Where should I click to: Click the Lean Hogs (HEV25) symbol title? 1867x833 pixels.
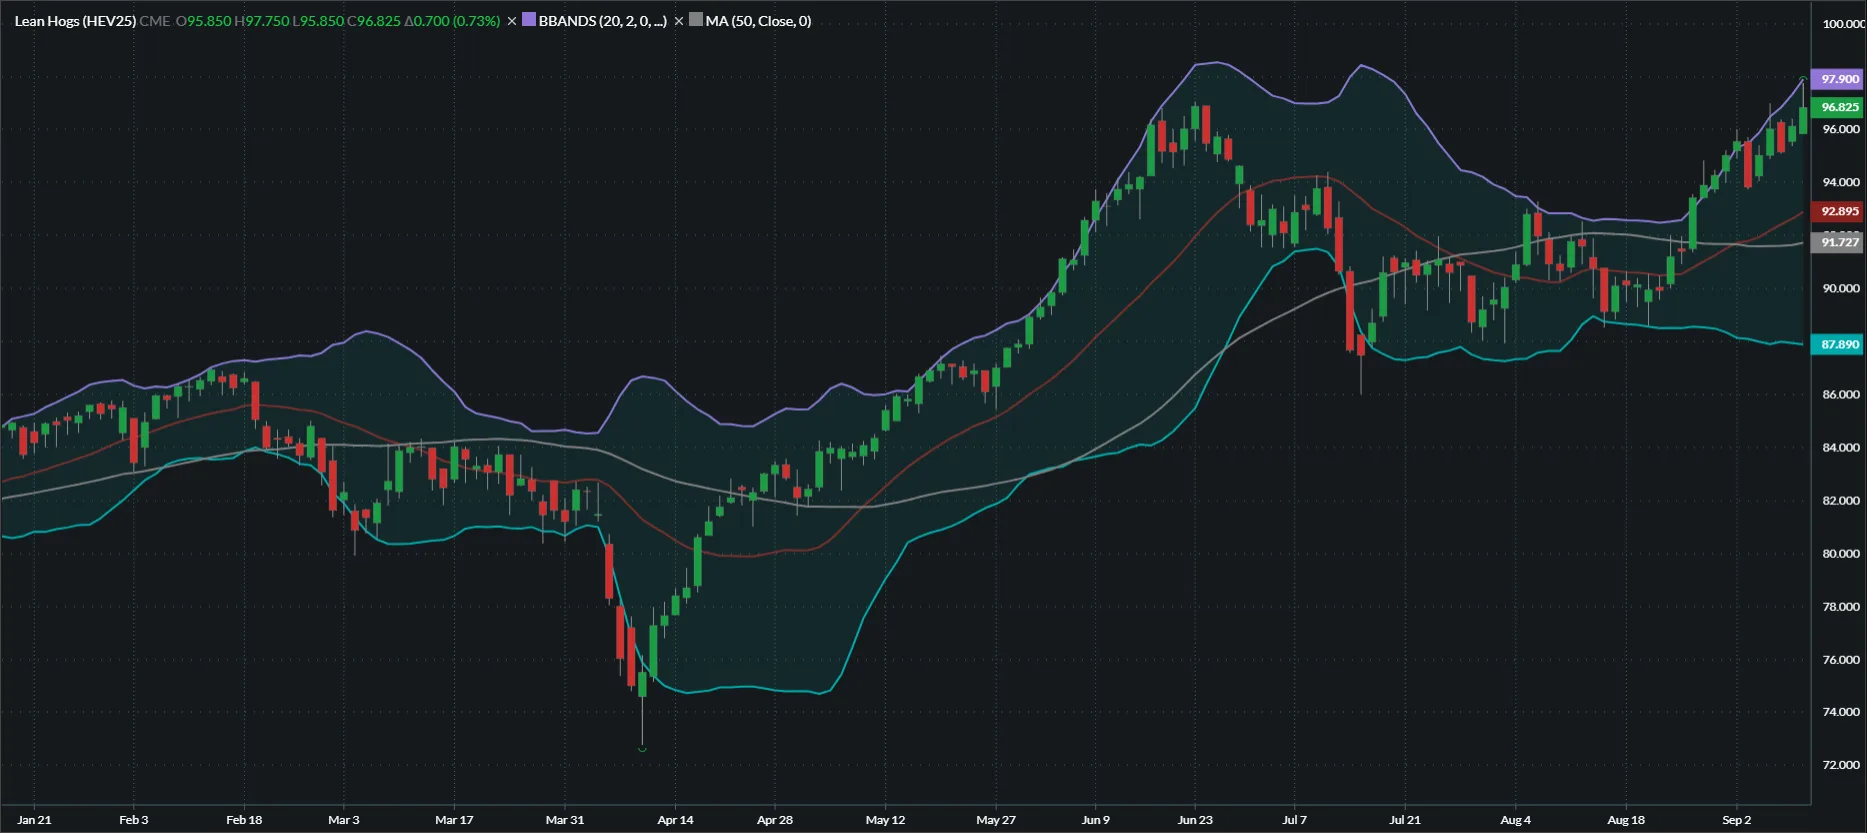pyautogui.click(x=75, y=21)
